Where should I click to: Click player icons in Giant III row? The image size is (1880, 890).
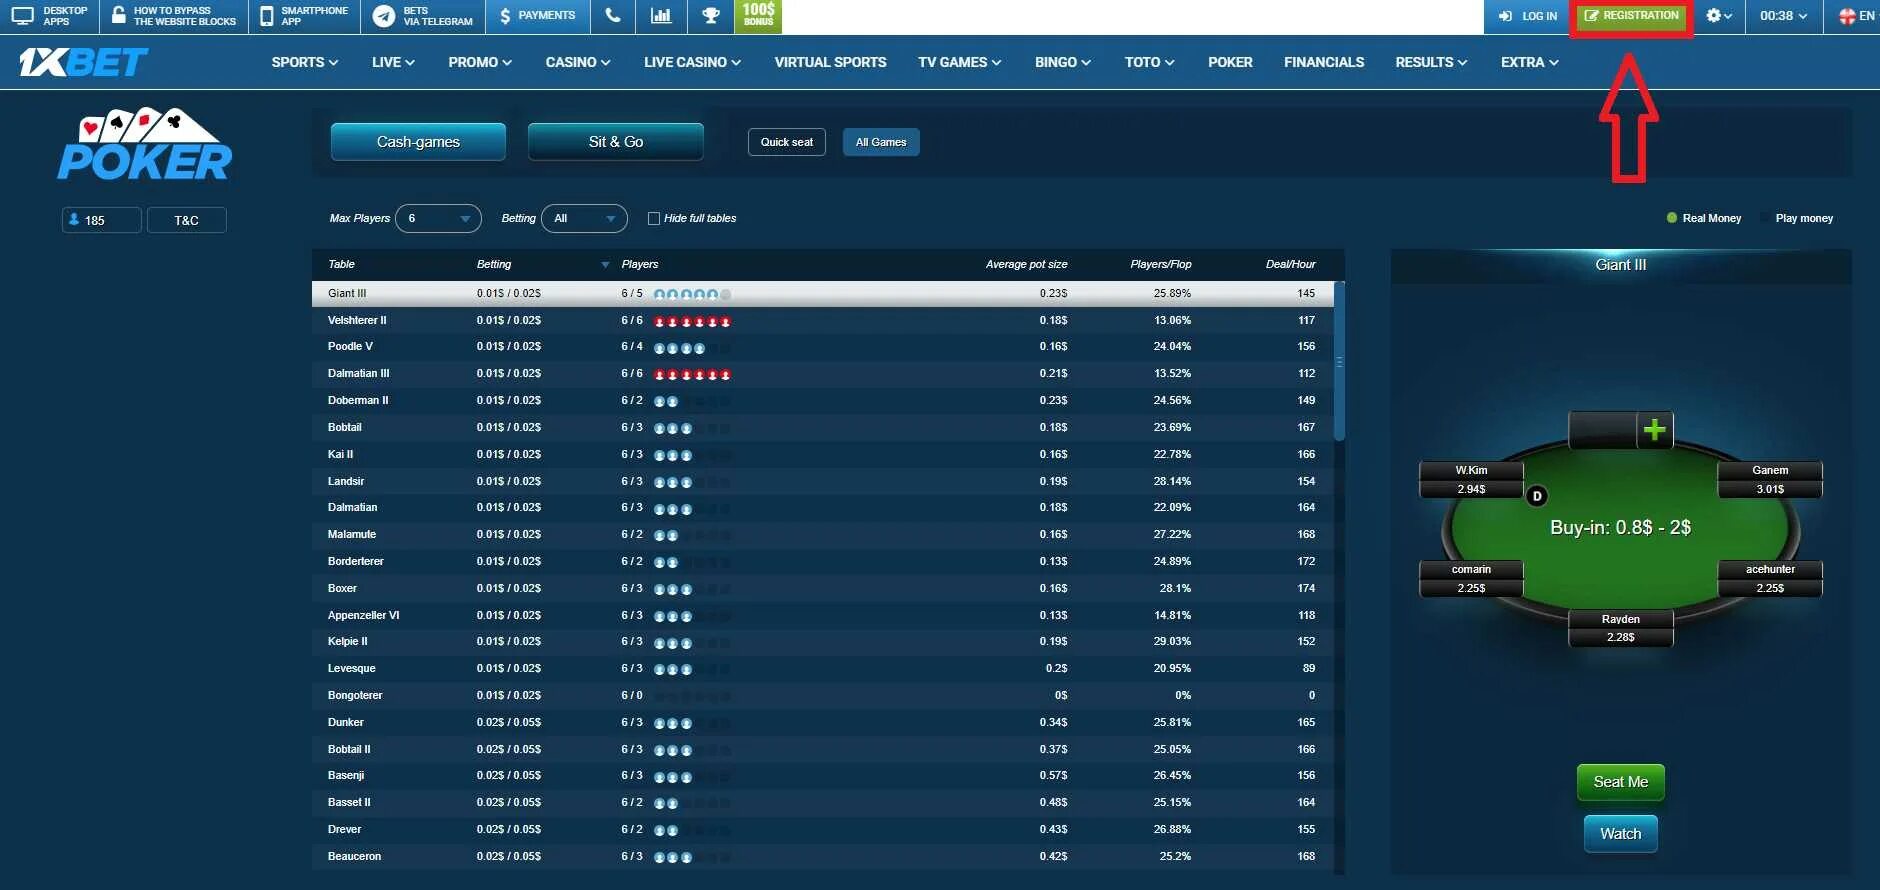tap(692, 294)
